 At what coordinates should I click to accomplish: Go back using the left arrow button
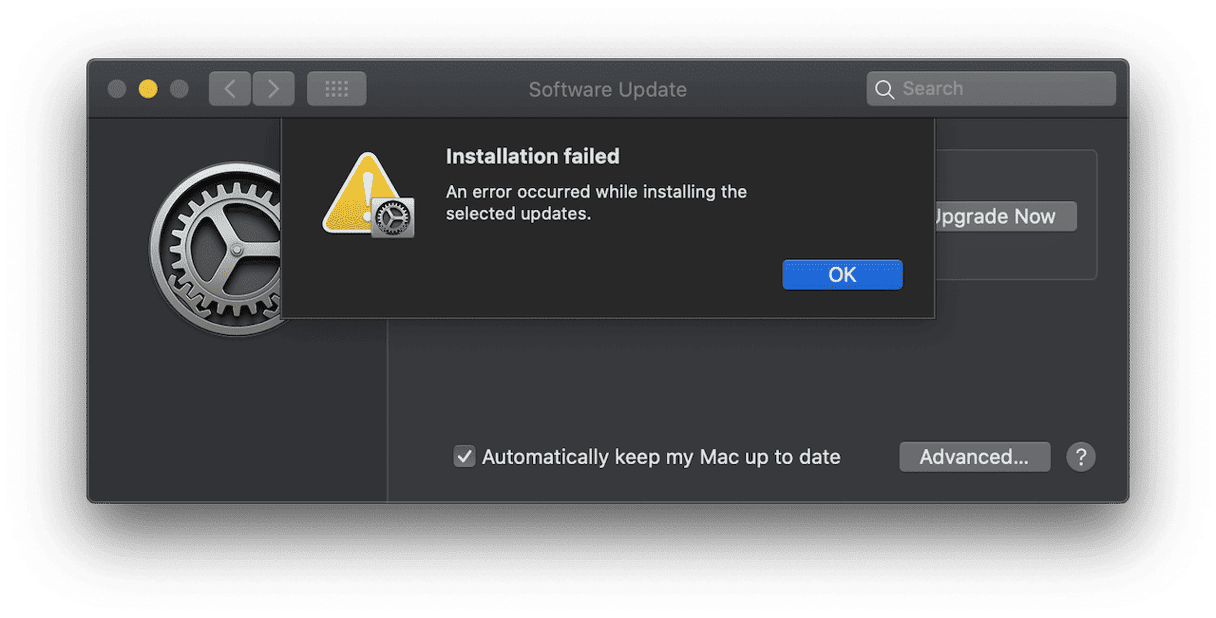point(229,89)
